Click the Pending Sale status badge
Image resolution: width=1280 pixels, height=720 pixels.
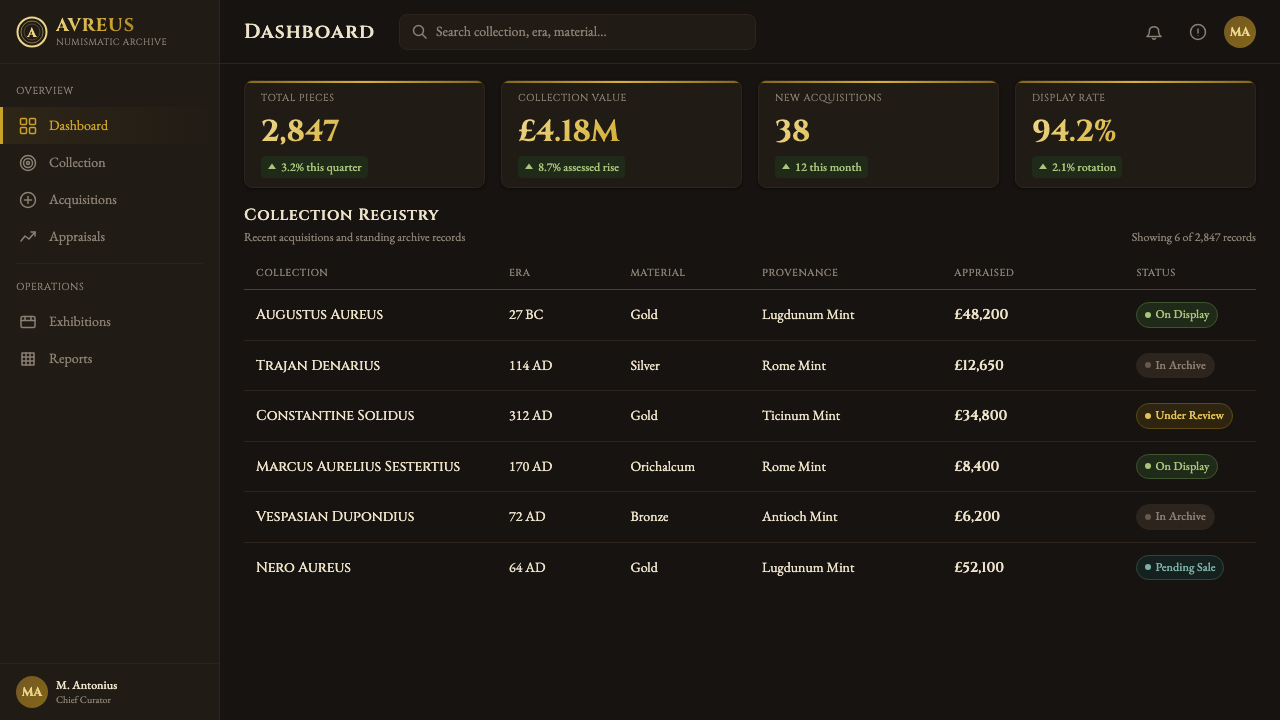coord(1180,568)
